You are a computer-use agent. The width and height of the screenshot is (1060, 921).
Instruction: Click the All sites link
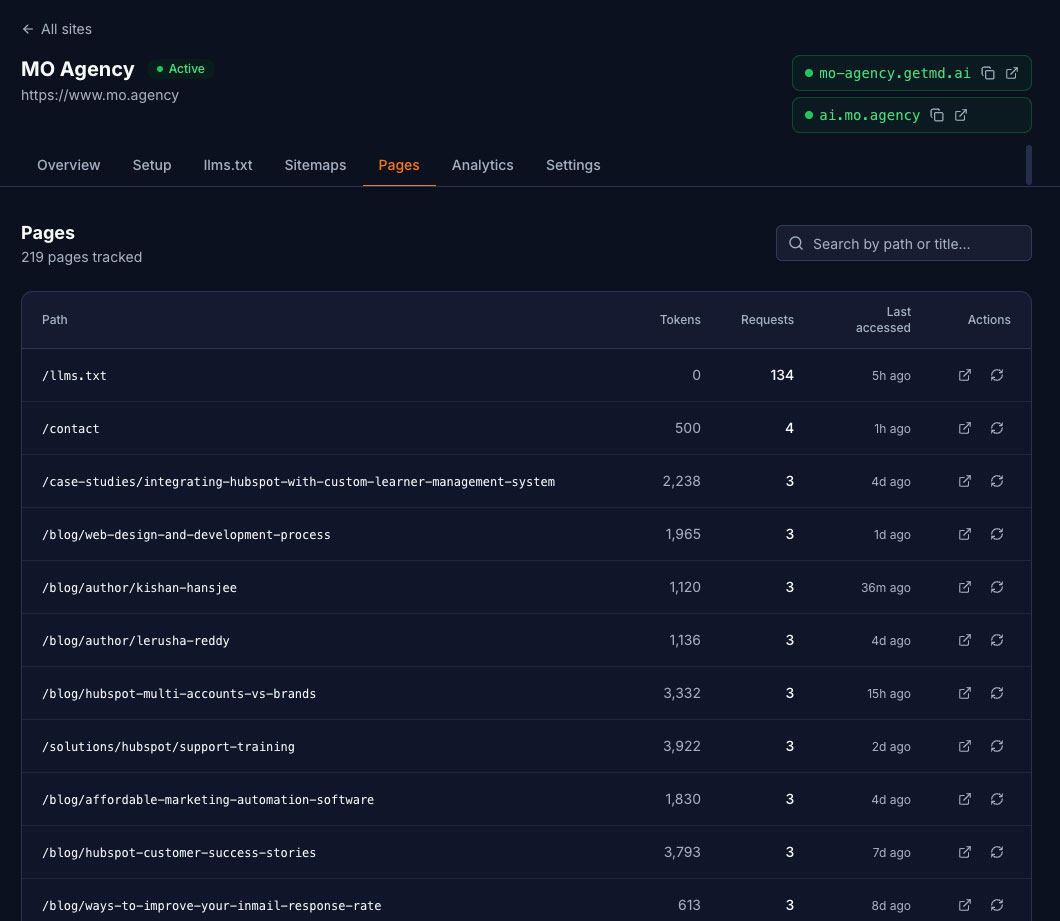tap(65, 29)
